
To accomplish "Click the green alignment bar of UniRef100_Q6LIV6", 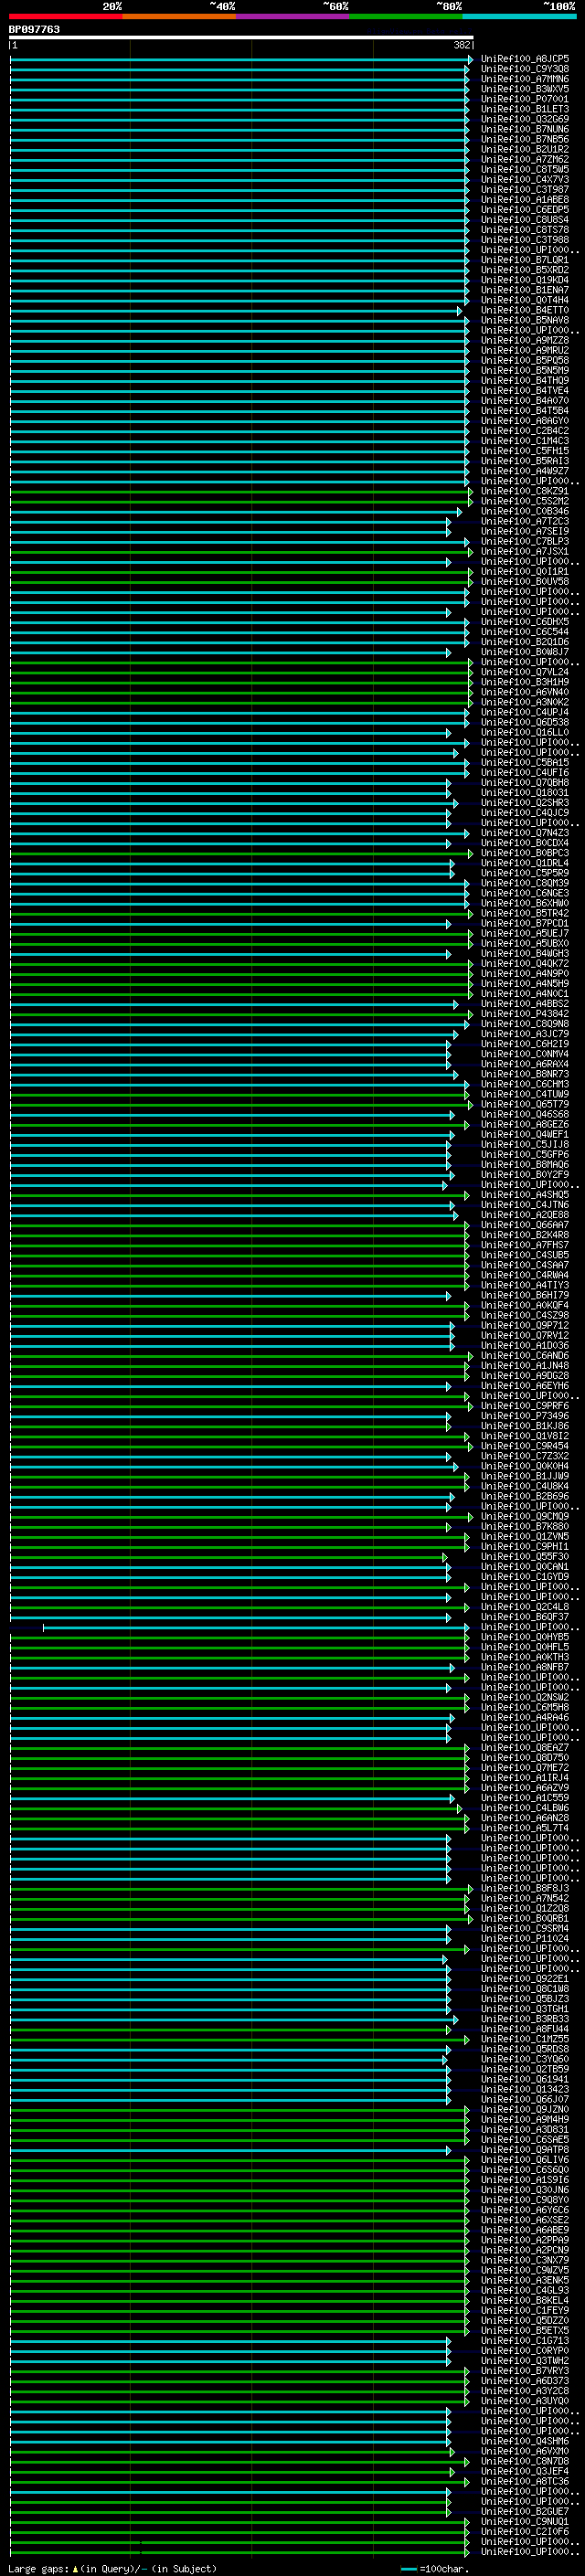I will (x=239, y=2160).
